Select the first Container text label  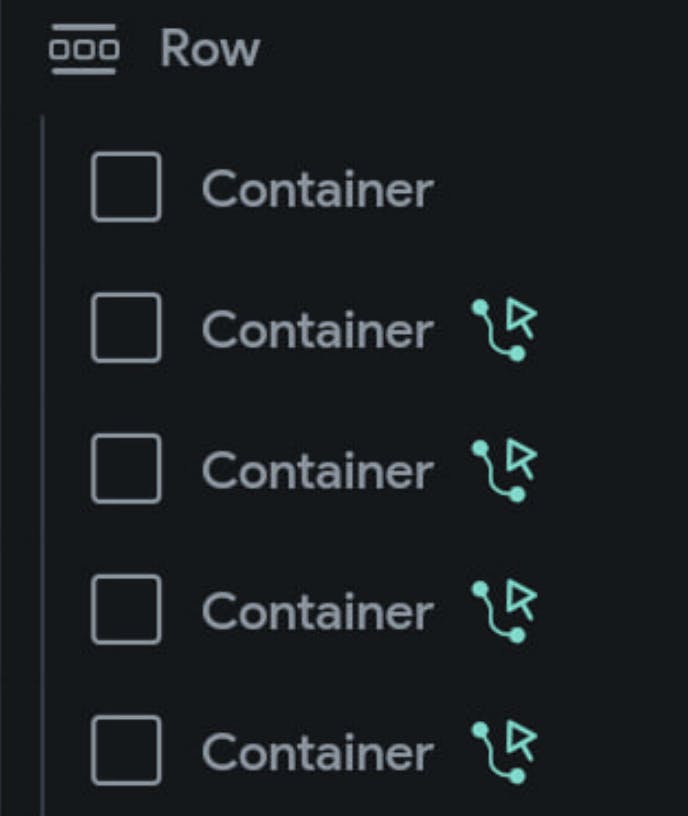click(317, 189)
